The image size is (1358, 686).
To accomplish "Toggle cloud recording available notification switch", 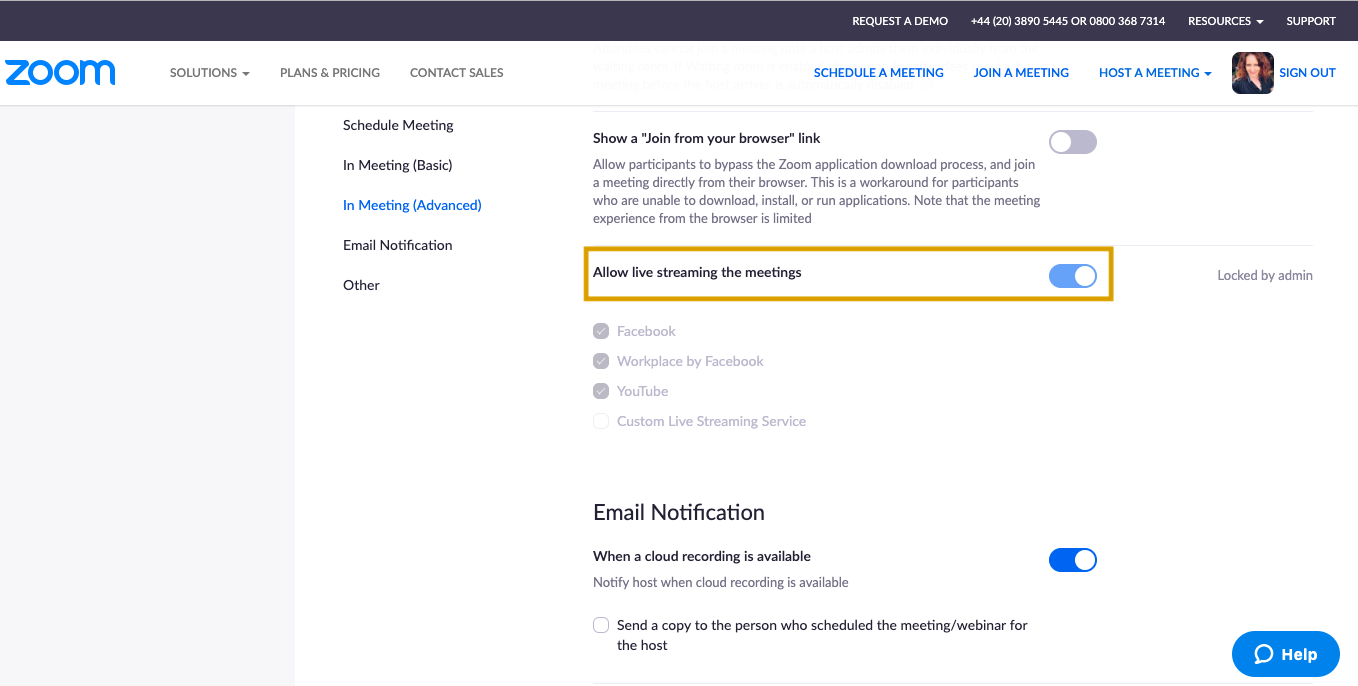I will pos(1073,560).
